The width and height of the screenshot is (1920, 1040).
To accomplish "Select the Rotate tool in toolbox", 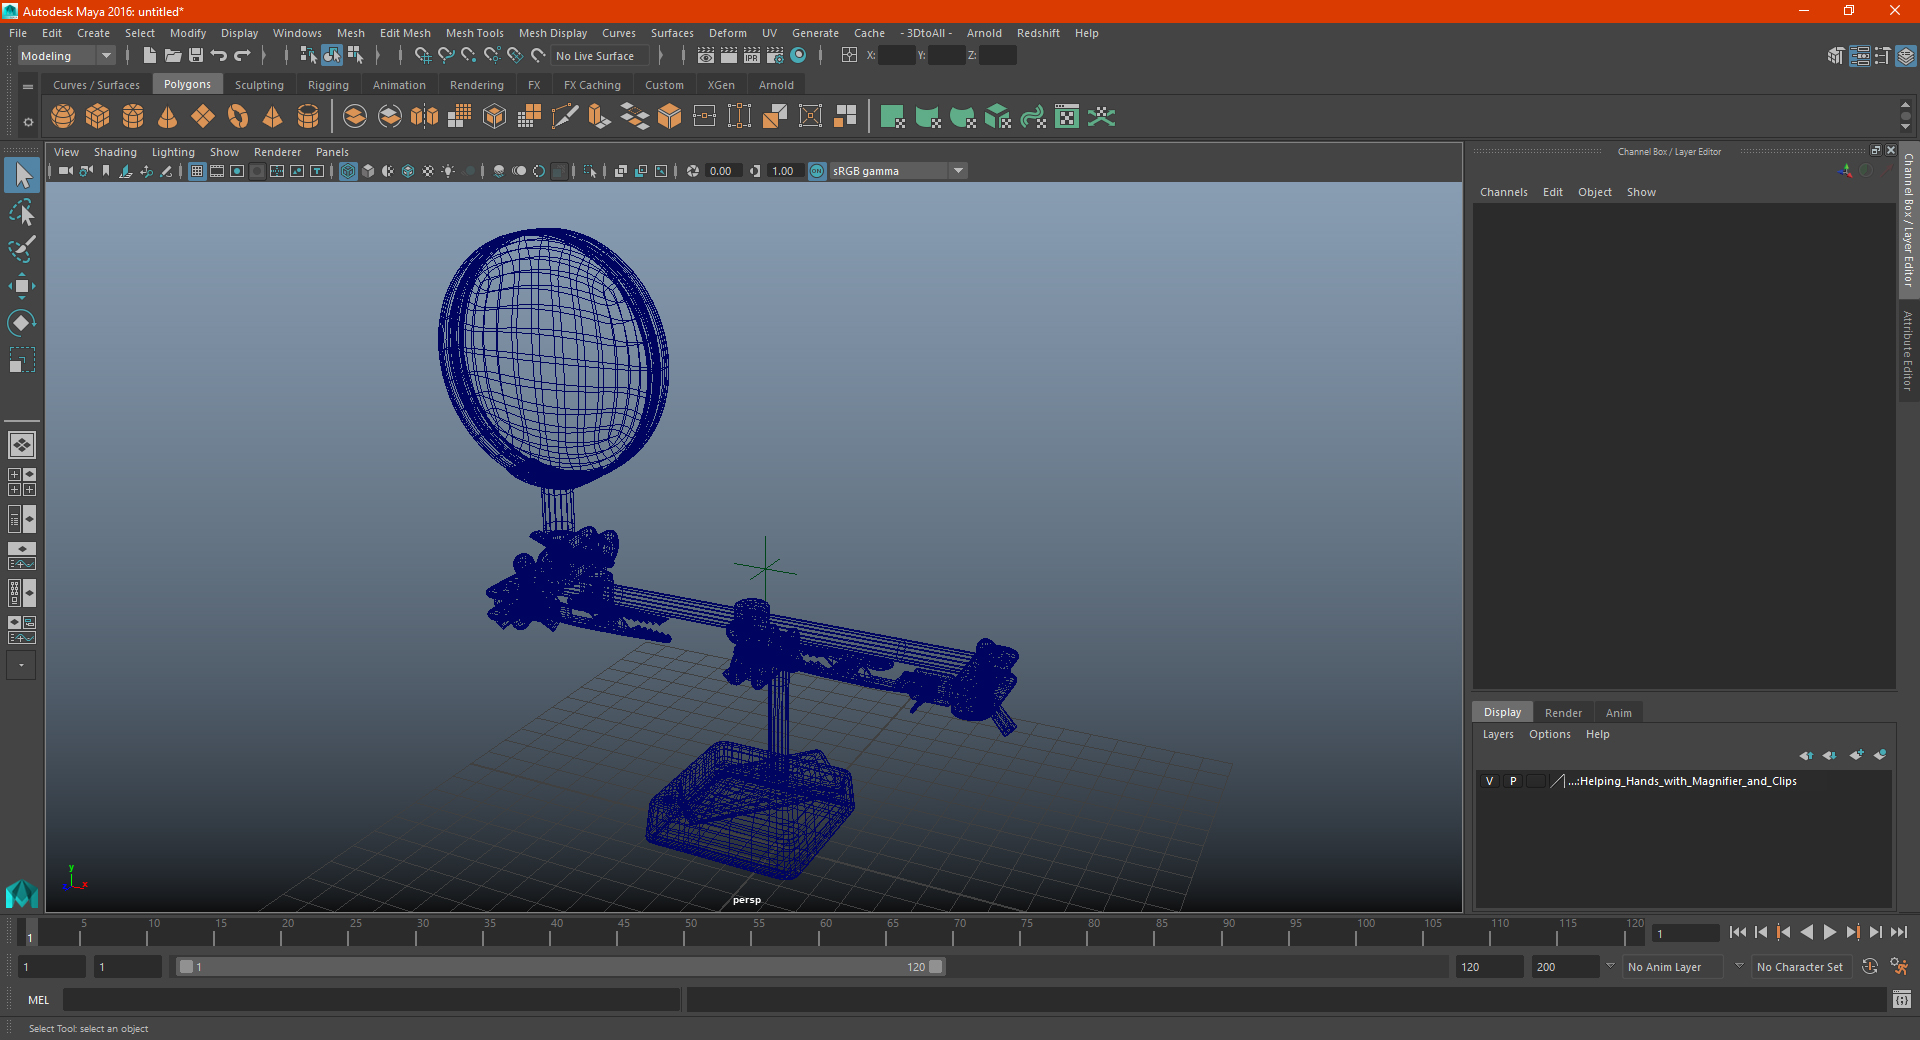I will point(22,323).
